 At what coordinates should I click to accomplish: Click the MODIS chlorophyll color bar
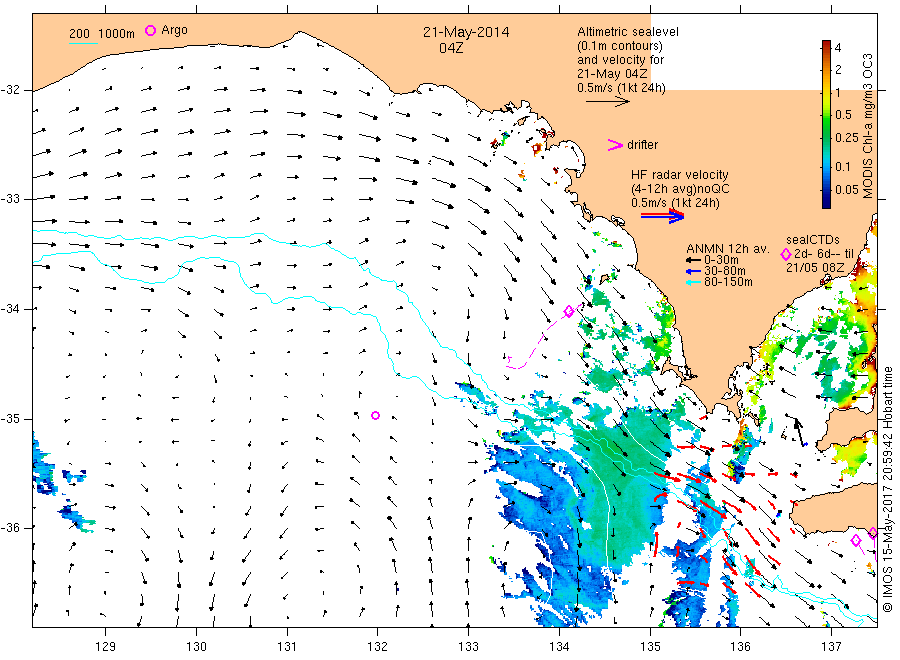826,124
